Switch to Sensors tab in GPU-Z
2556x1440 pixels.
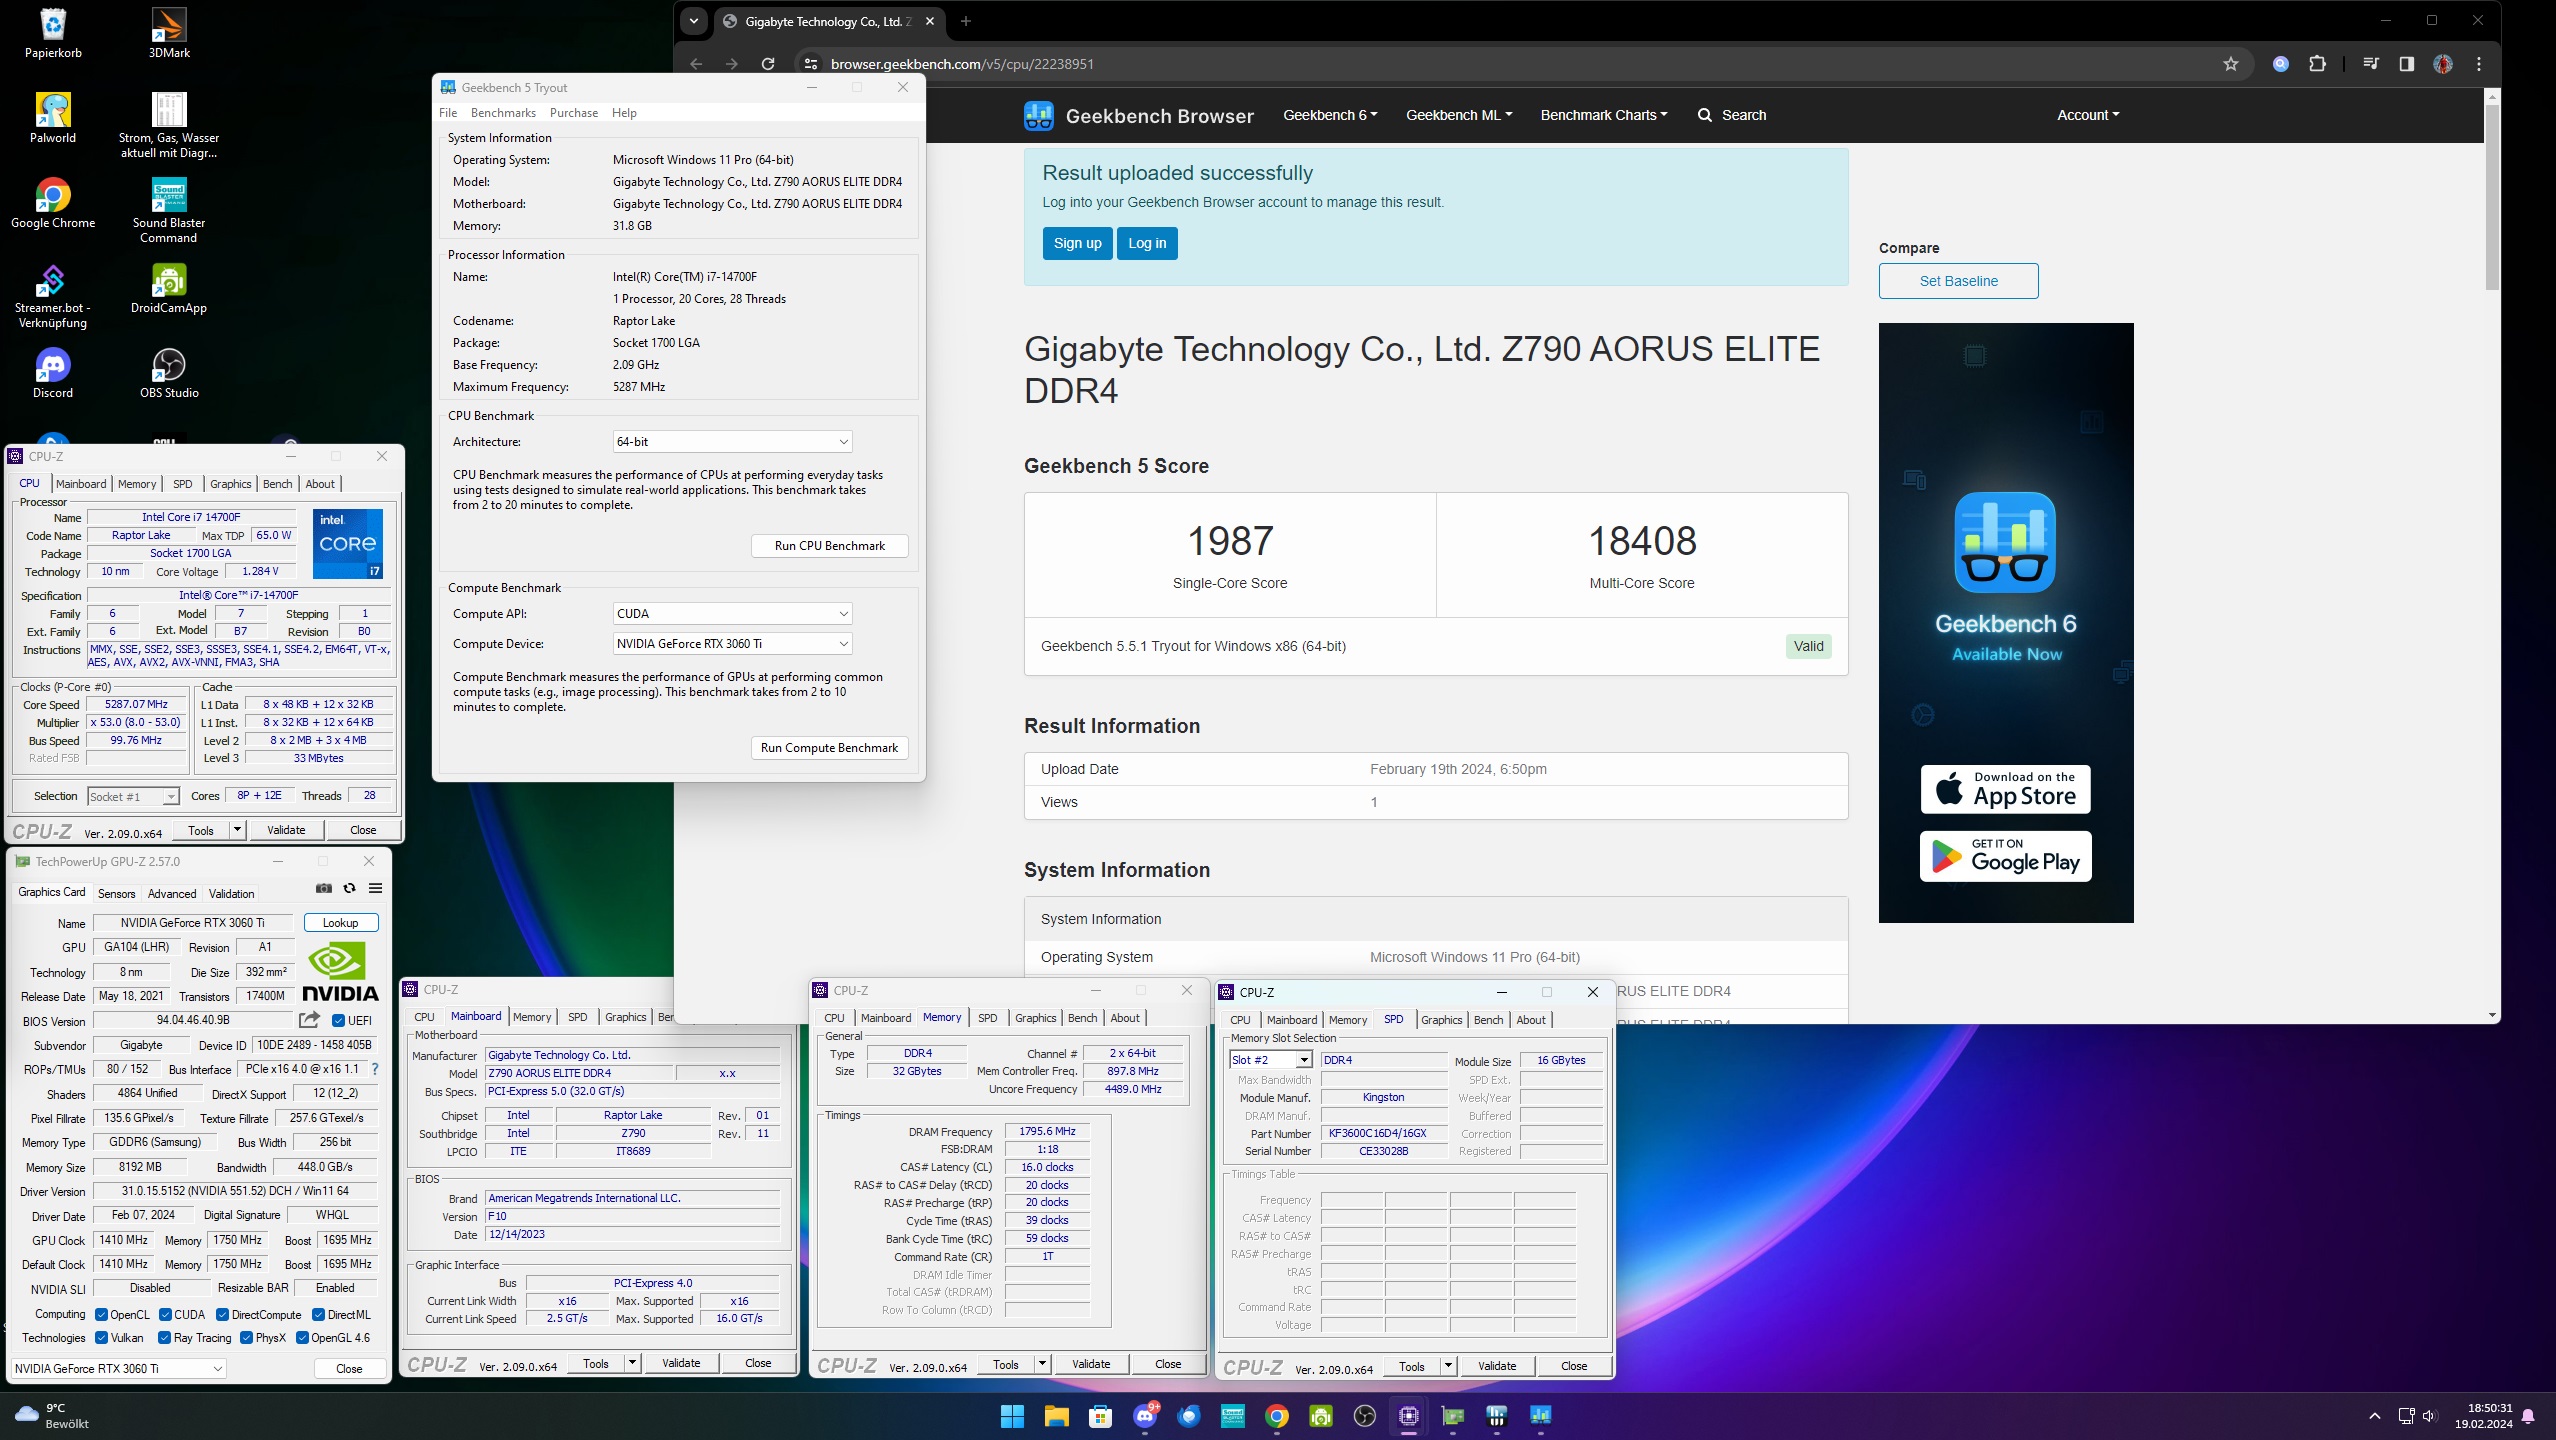[x=116, y=894]
